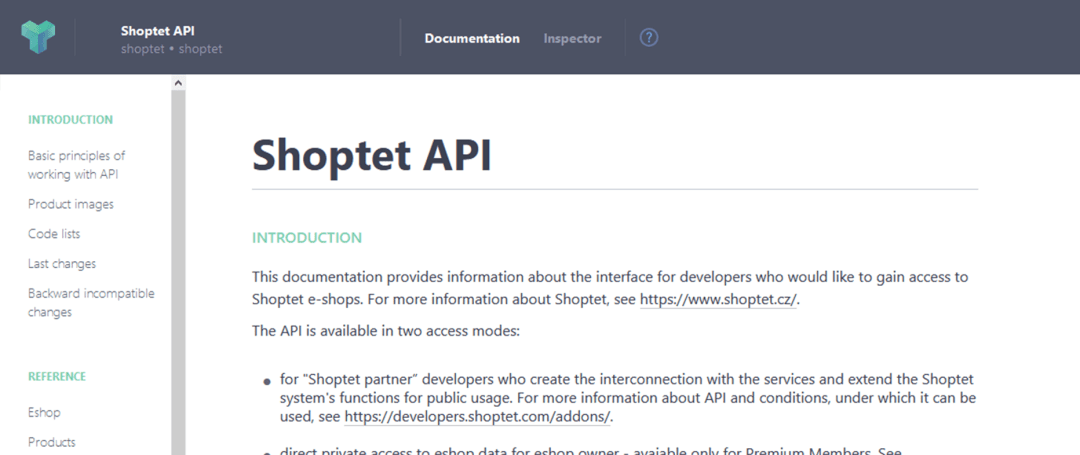Open the developers.shoptet.com/addons link
This screenshot has width=1080, height=455.
coord(477,416)
